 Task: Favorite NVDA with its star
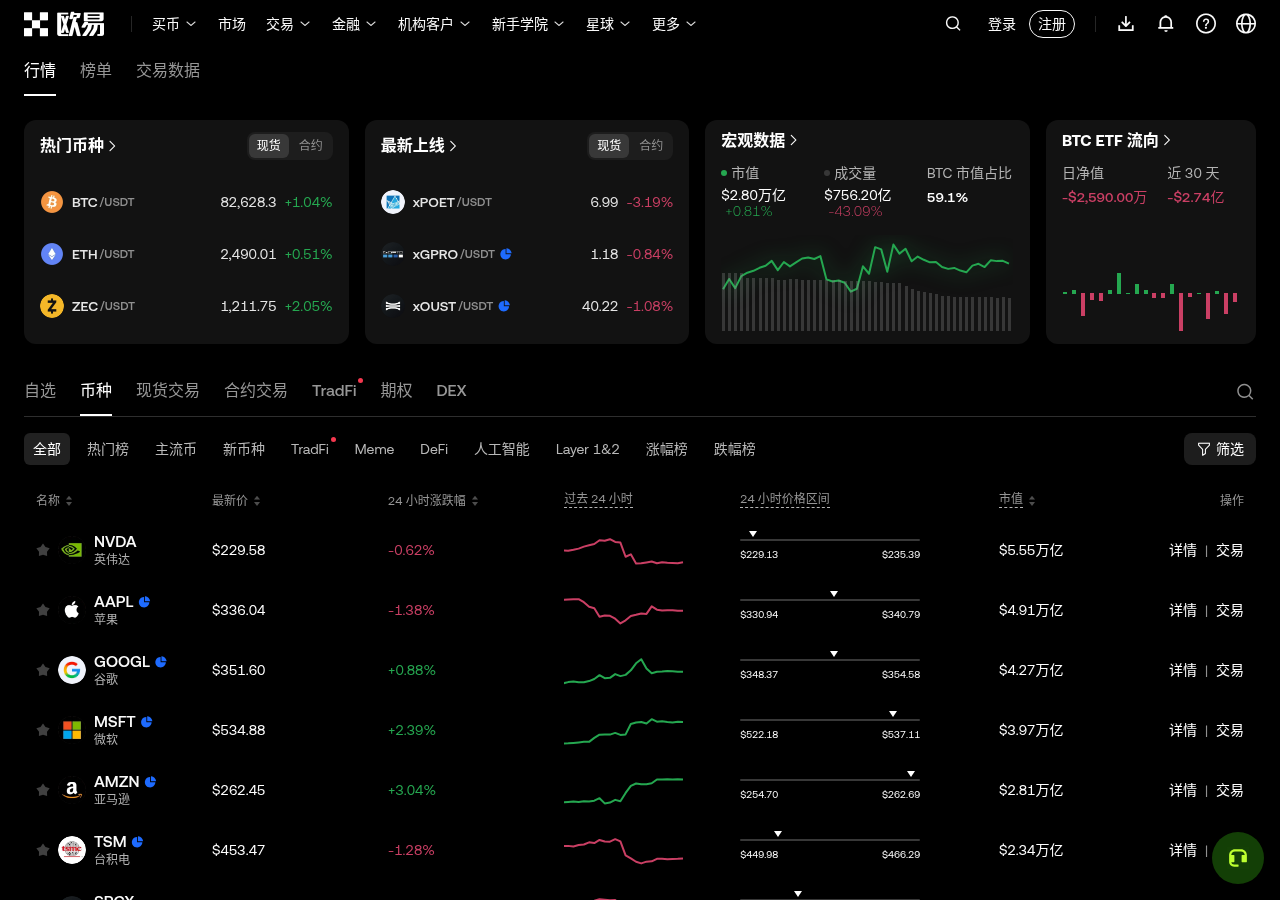(43, 550)
